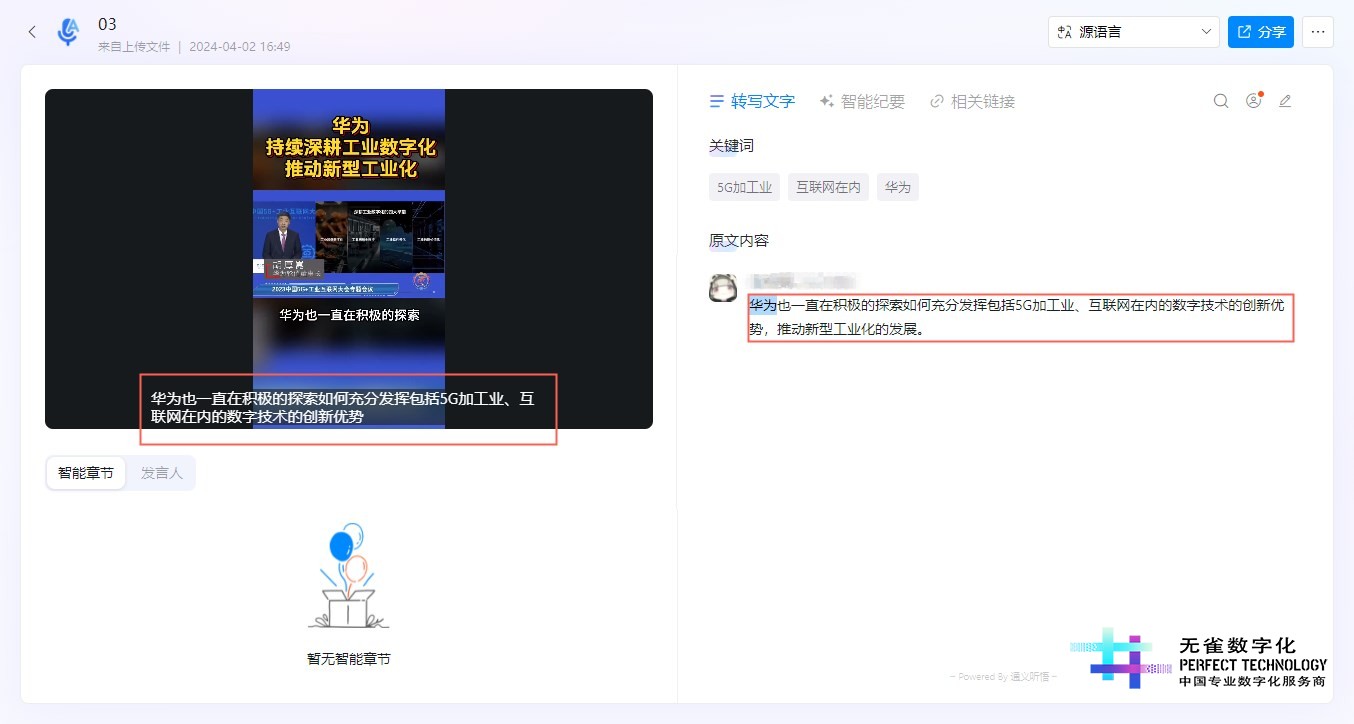Switch to the 智能纪要 tab
This screenshot has height=724, width=1354.
click(862, 101)
